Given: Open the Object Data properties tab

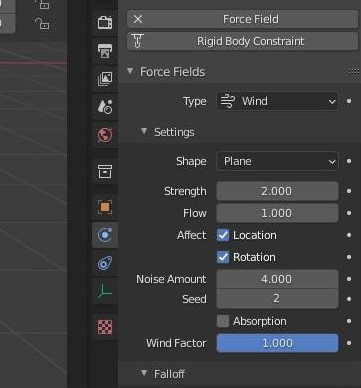Looking at the screenshot, I should (x=105, y=292).
